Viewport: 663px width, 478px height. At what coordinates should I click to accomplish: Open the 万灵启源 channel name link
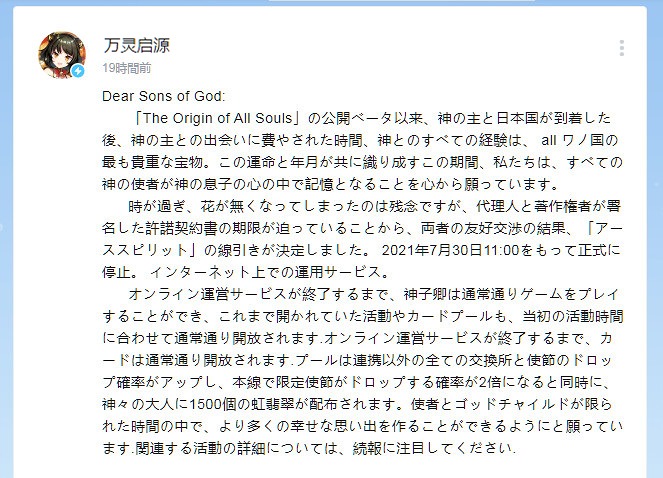point(134,45)
